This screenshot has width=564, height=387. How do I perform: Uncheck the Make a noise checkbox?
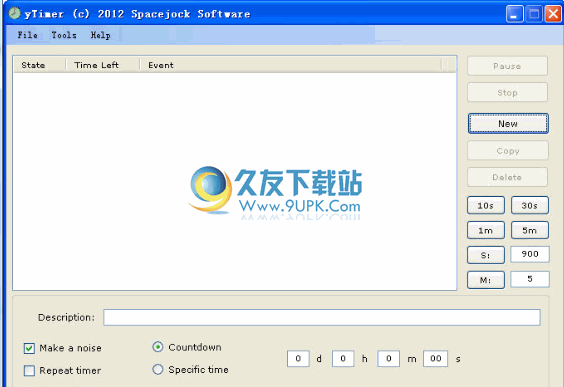click(x=29, y=348)
